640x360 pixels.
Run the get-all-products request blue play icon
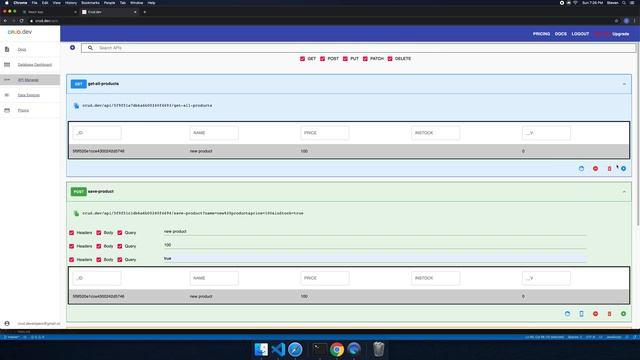[x=623, y=169]
